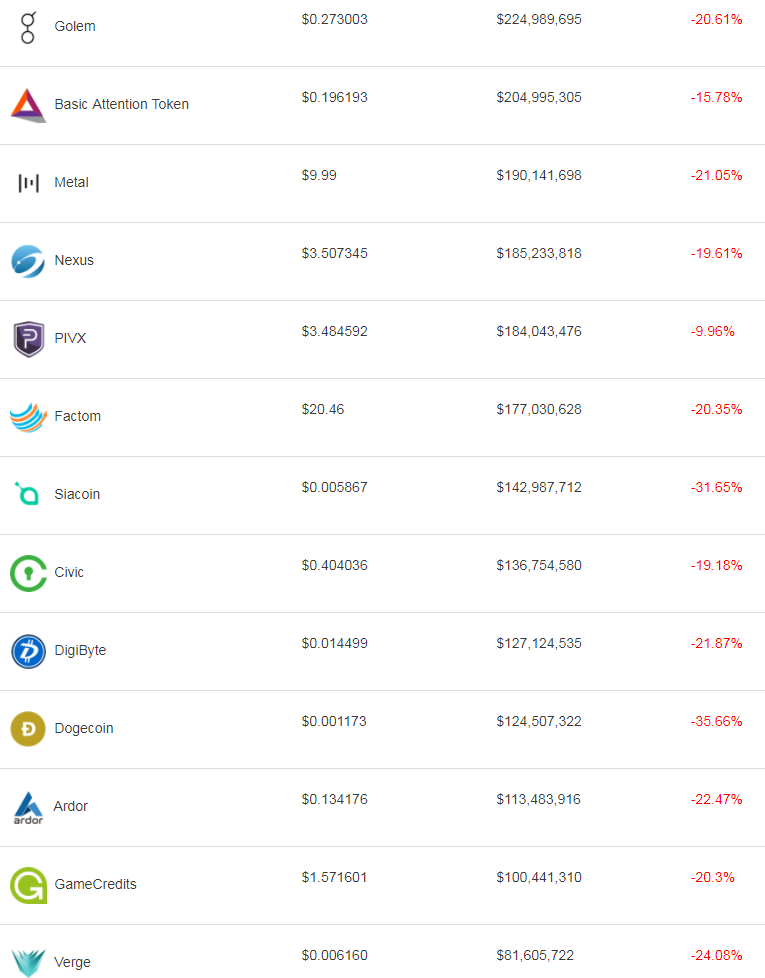Click Siacoin's -31.65% change value
The image size is (765, 978).
tap(716, 487)
